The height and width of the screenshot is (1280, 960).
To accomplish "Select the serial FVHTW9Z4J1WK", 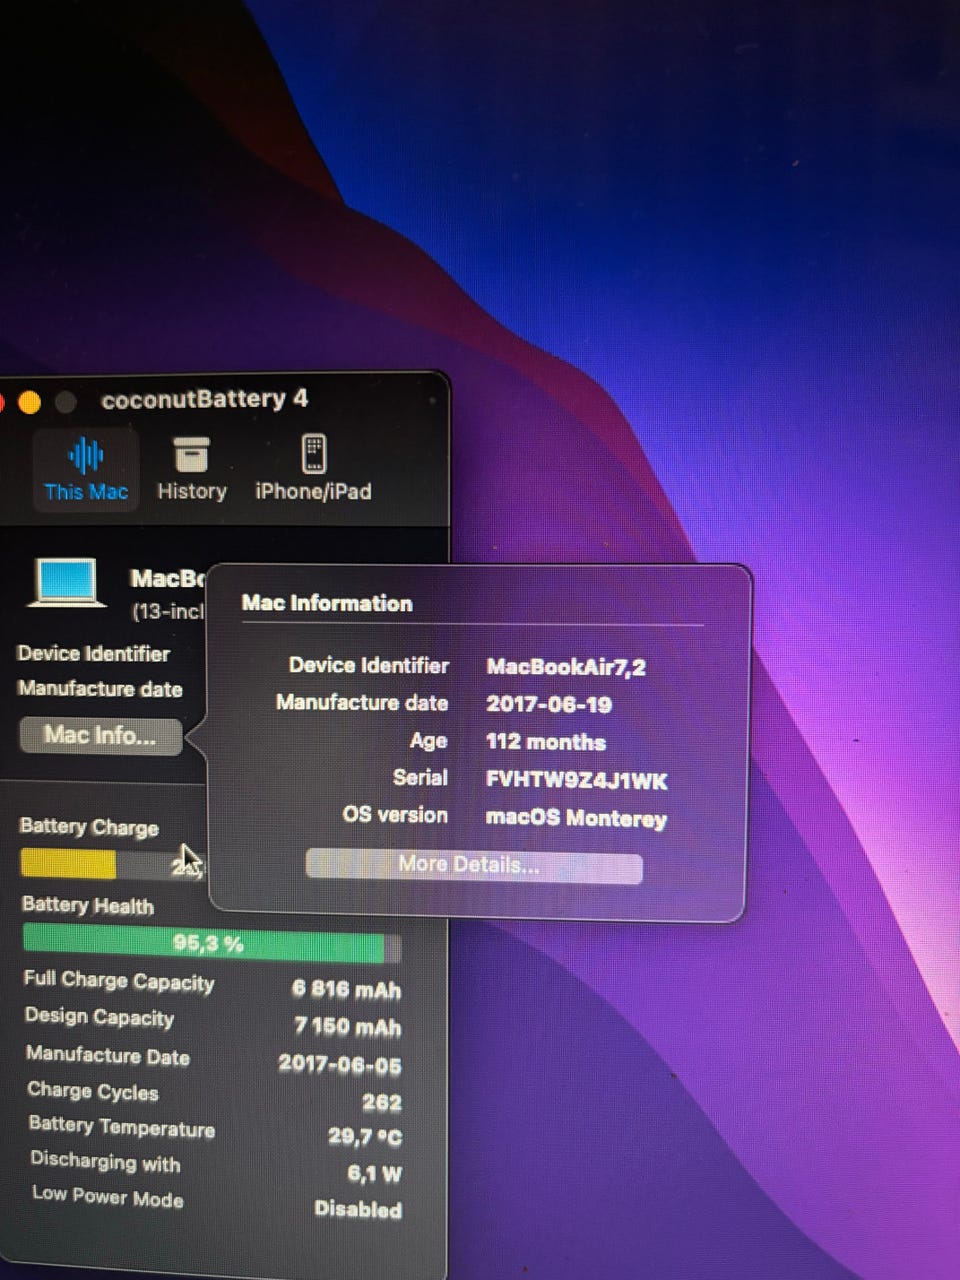I will pyautogui.click(x=576, y=780).
